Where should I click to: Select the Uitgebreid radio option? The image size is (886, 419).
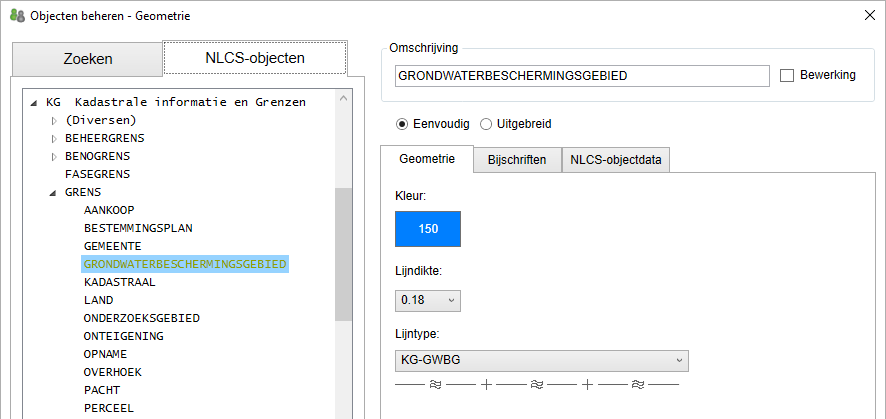(x=486, y=124)
